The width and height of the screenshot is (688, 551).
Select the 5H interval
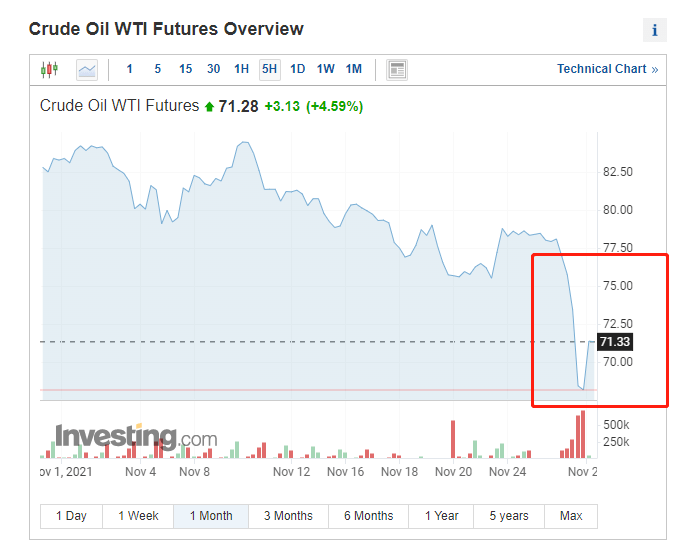270,69
